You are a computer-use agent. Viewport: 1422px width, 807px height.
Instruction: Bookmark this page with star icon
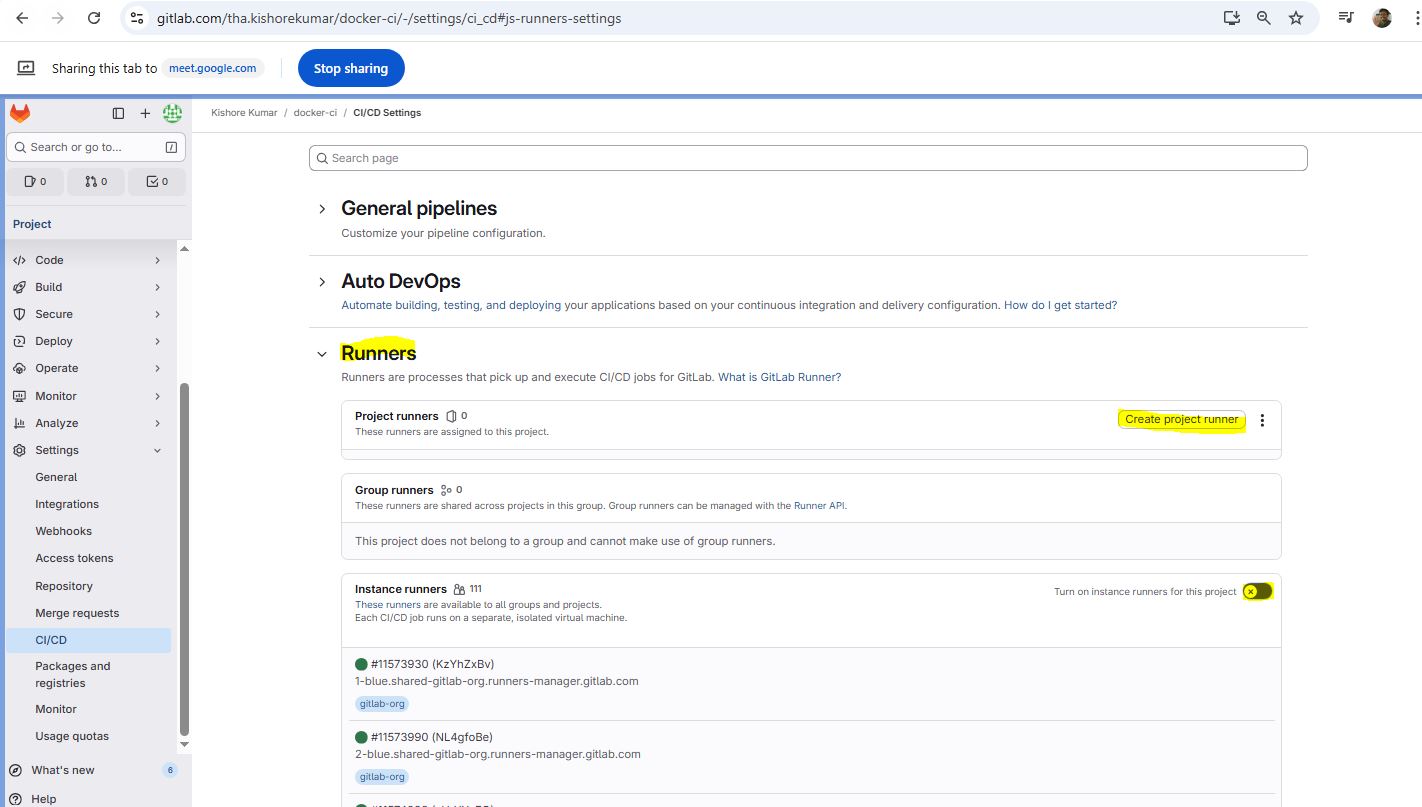tap(1296, 18)
